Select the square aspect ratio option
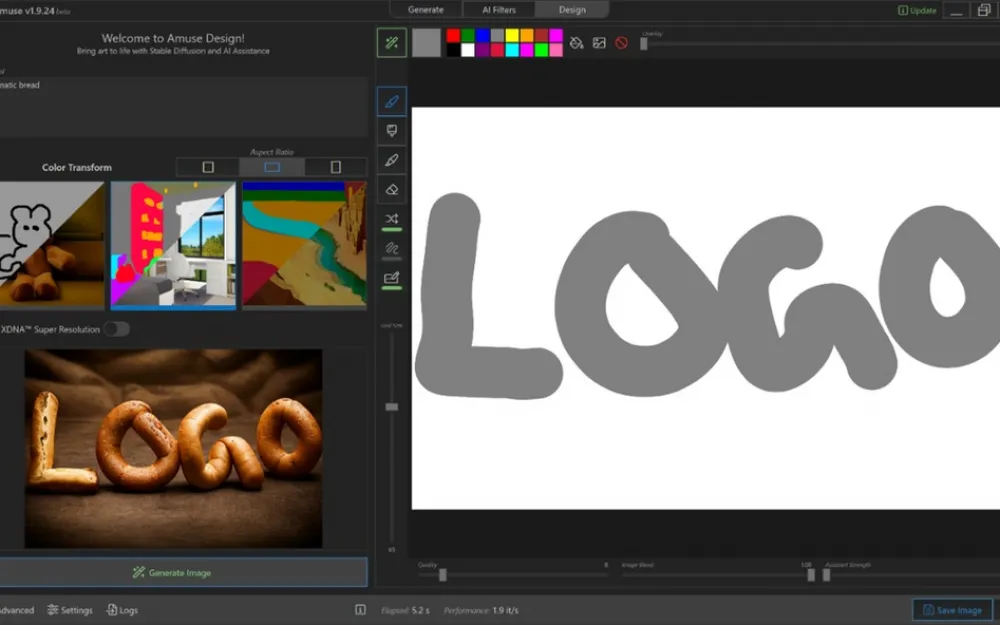Viewport: 1000px width, 625px height. pos(208,167)
